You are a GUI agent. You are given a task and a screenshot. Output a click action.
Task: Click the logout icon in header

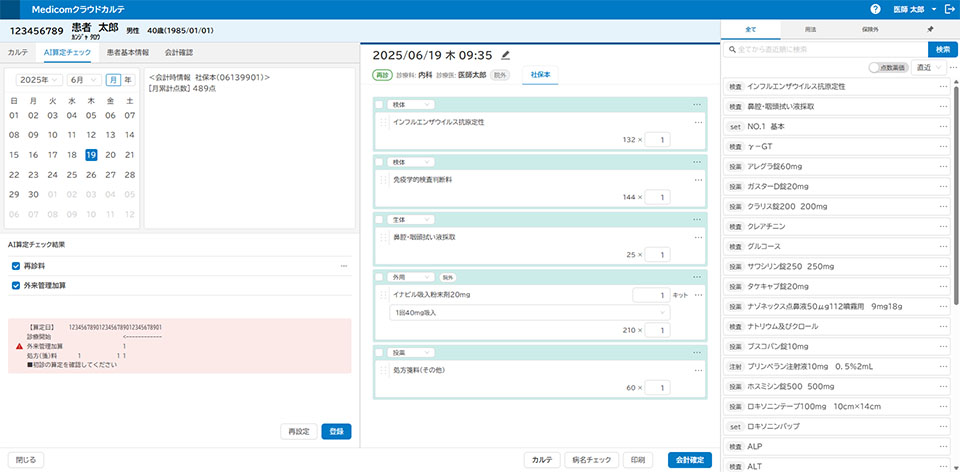948,9
